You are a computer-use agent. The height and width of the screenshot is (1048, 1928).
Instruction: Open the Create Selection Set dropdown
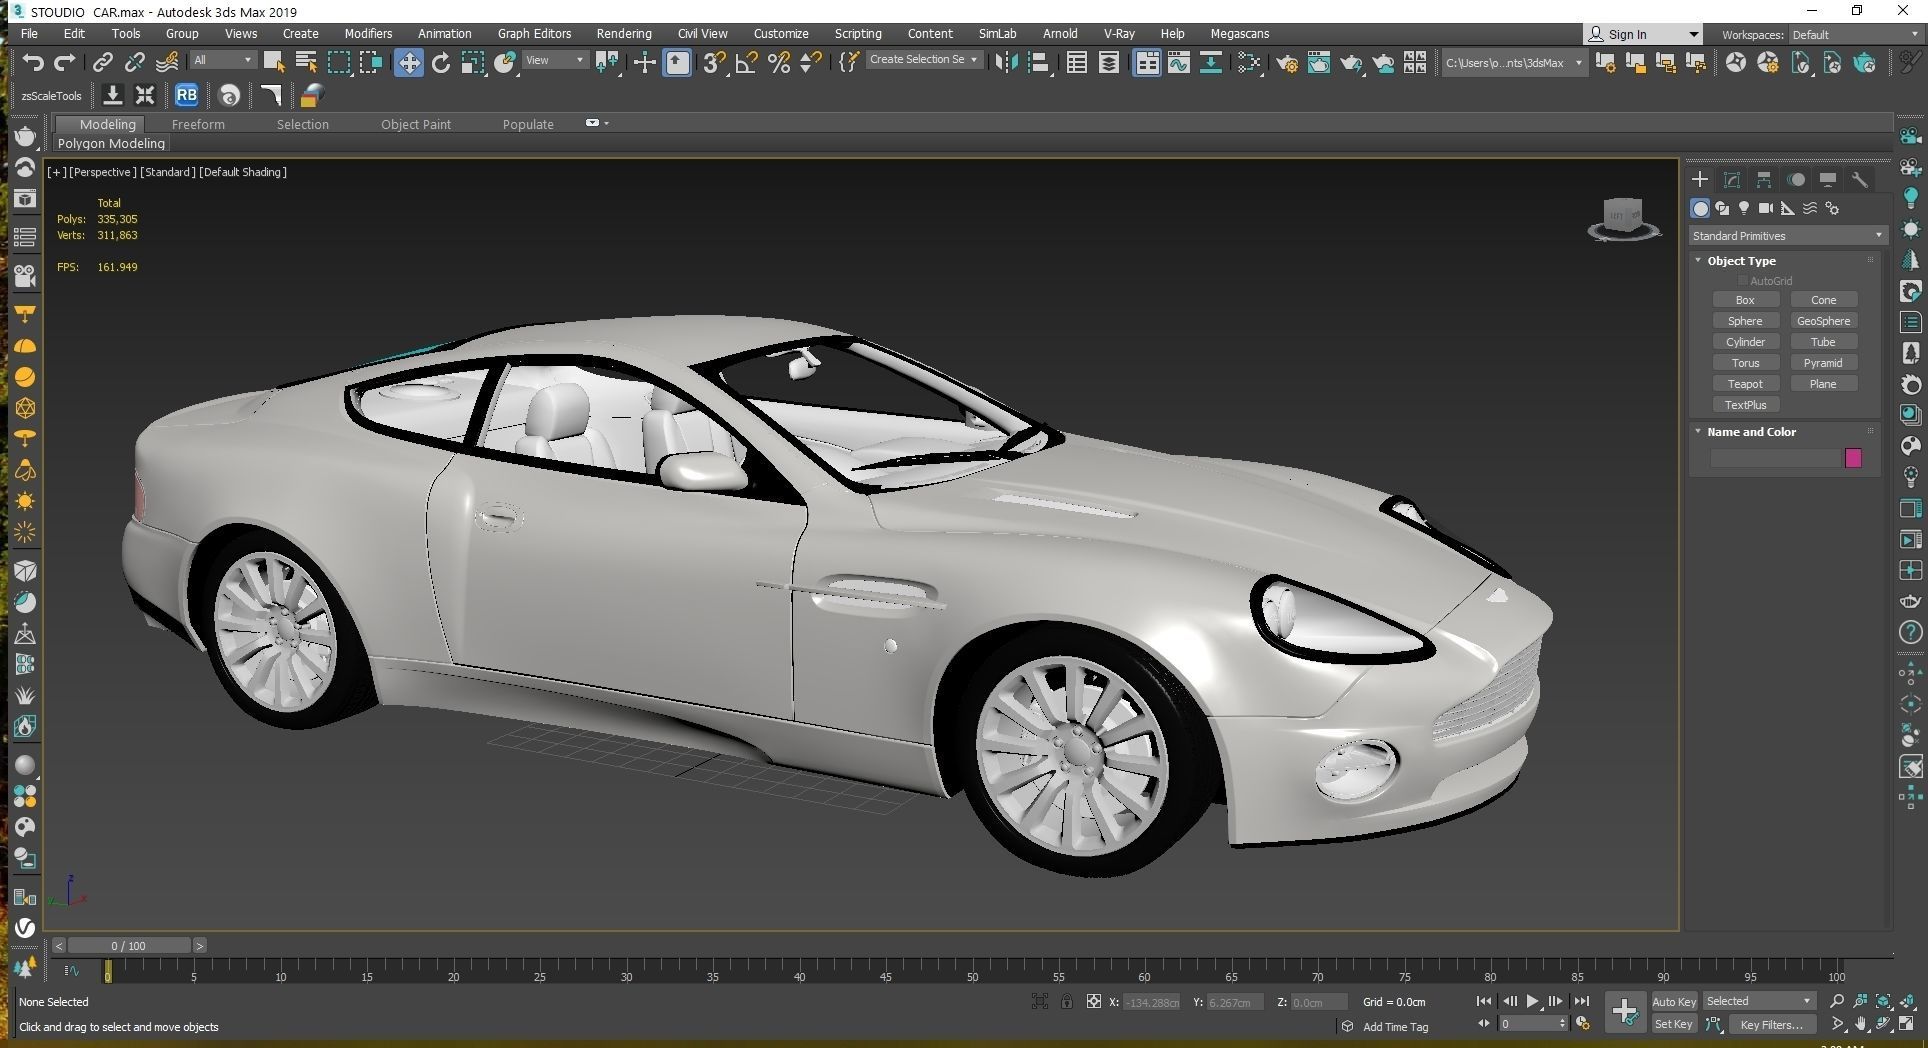coord(923,60)
